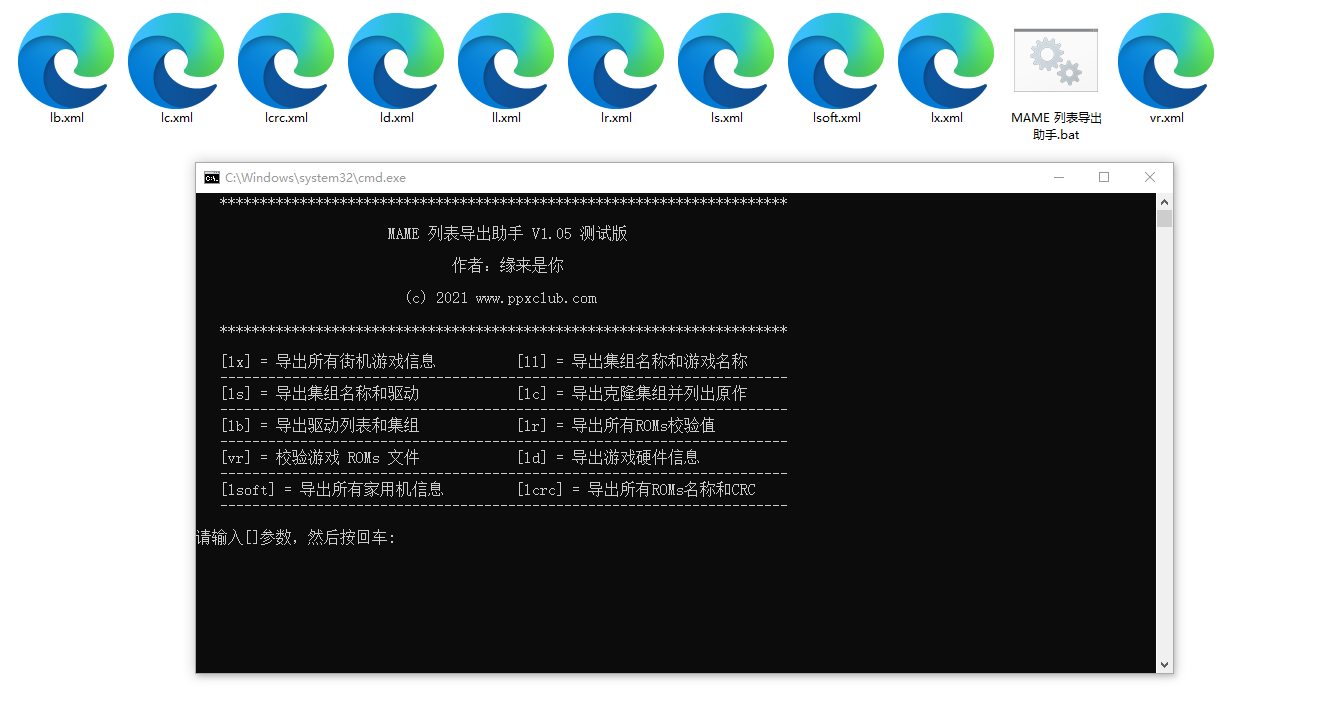Click the lcrc.xml filename label
The height and width of the screenshot is (702, 1328).
pos(286,118)
